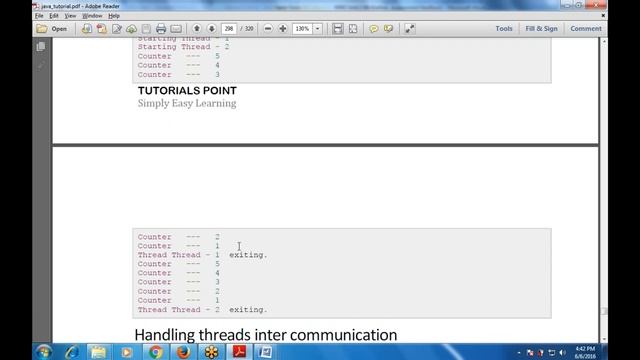Click the vertical scrollbar up arrow
640x360 pixels.
point(604,41)
